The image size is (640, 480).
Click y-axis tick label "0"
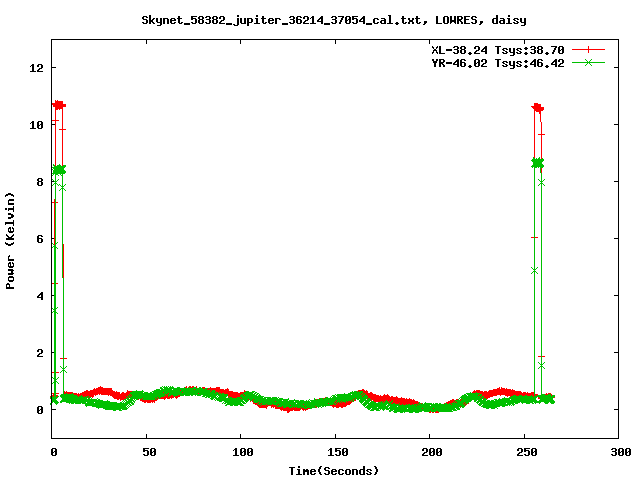click(x=40, y=410)
